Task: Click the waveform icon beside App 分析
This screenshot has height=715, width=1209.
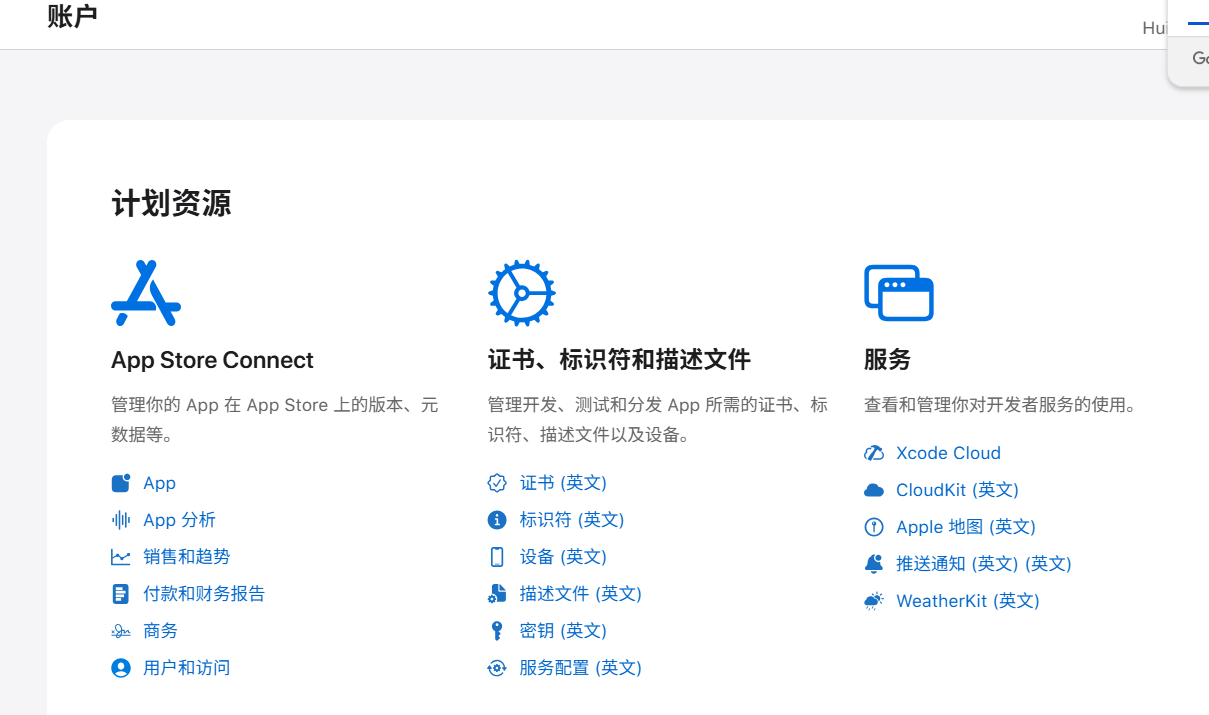Action: pos(121,520)
